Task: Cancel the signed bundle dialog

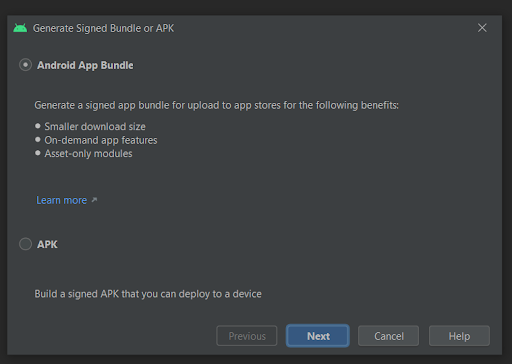Action: tap(388, 336)
